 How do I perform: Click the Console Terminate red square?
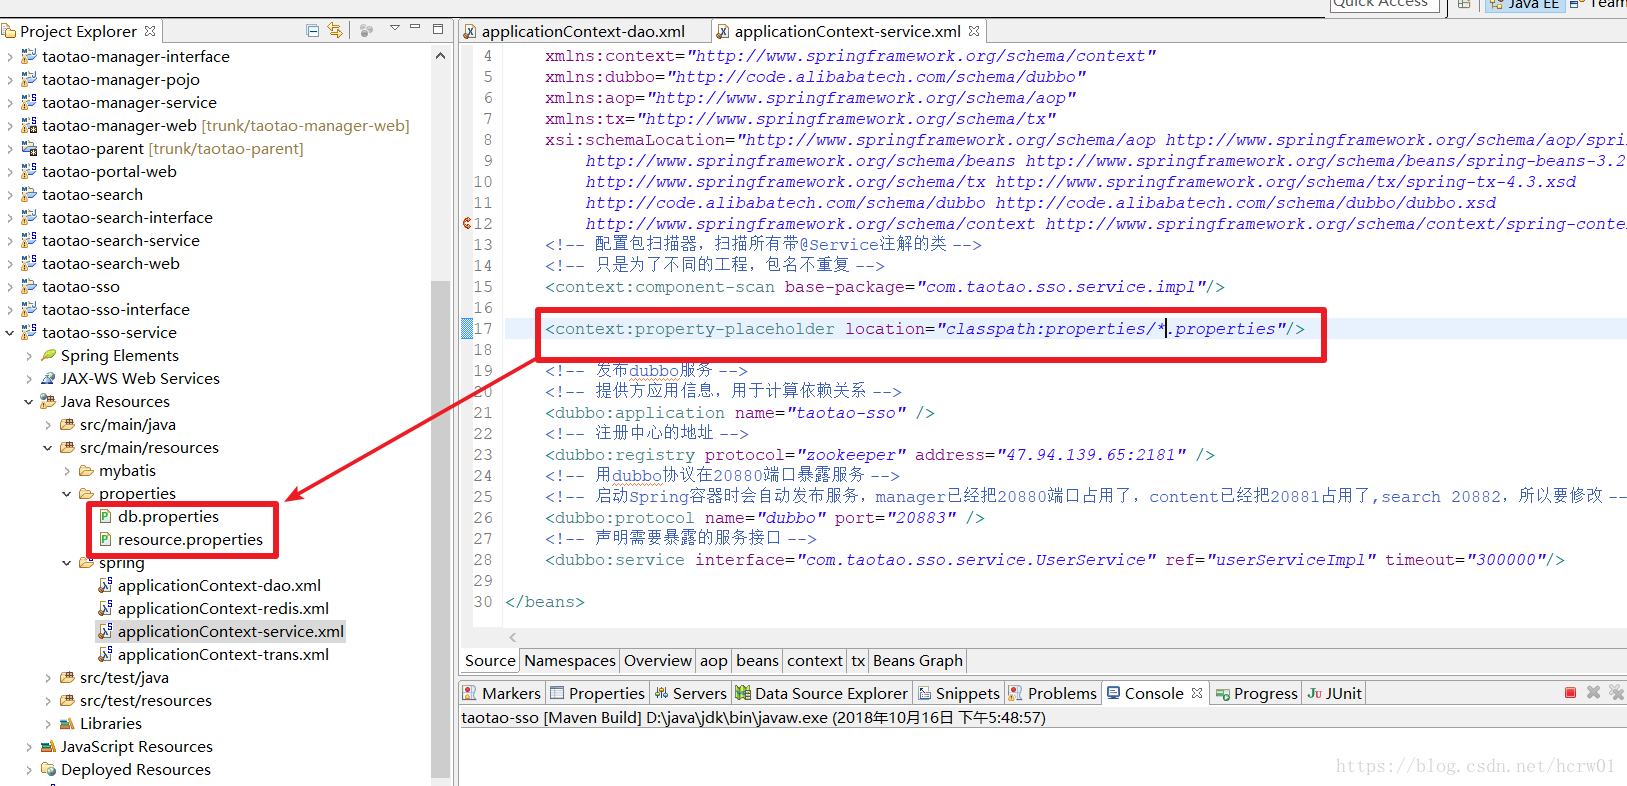(x=1571, y=693)
